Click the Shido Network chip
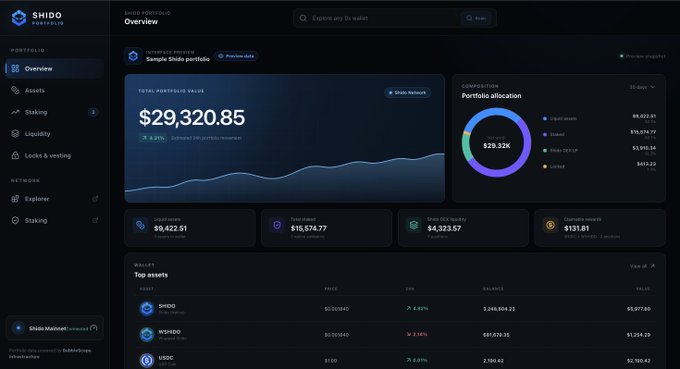The width and height of the screenshot is (680, 369). [407, 93]
